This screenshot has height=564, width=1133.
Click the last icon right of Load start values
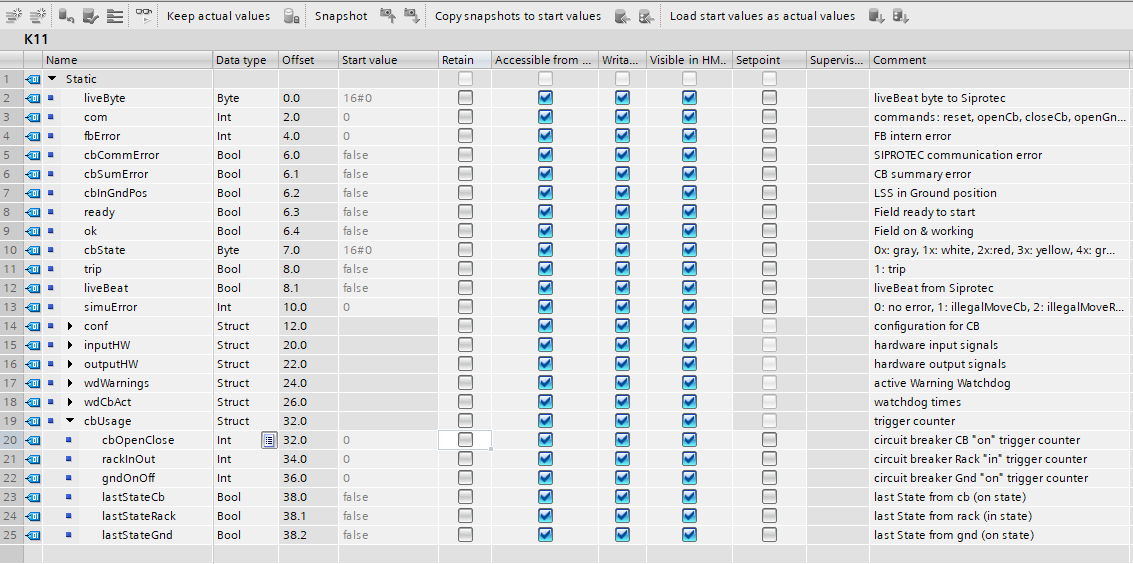900,16
